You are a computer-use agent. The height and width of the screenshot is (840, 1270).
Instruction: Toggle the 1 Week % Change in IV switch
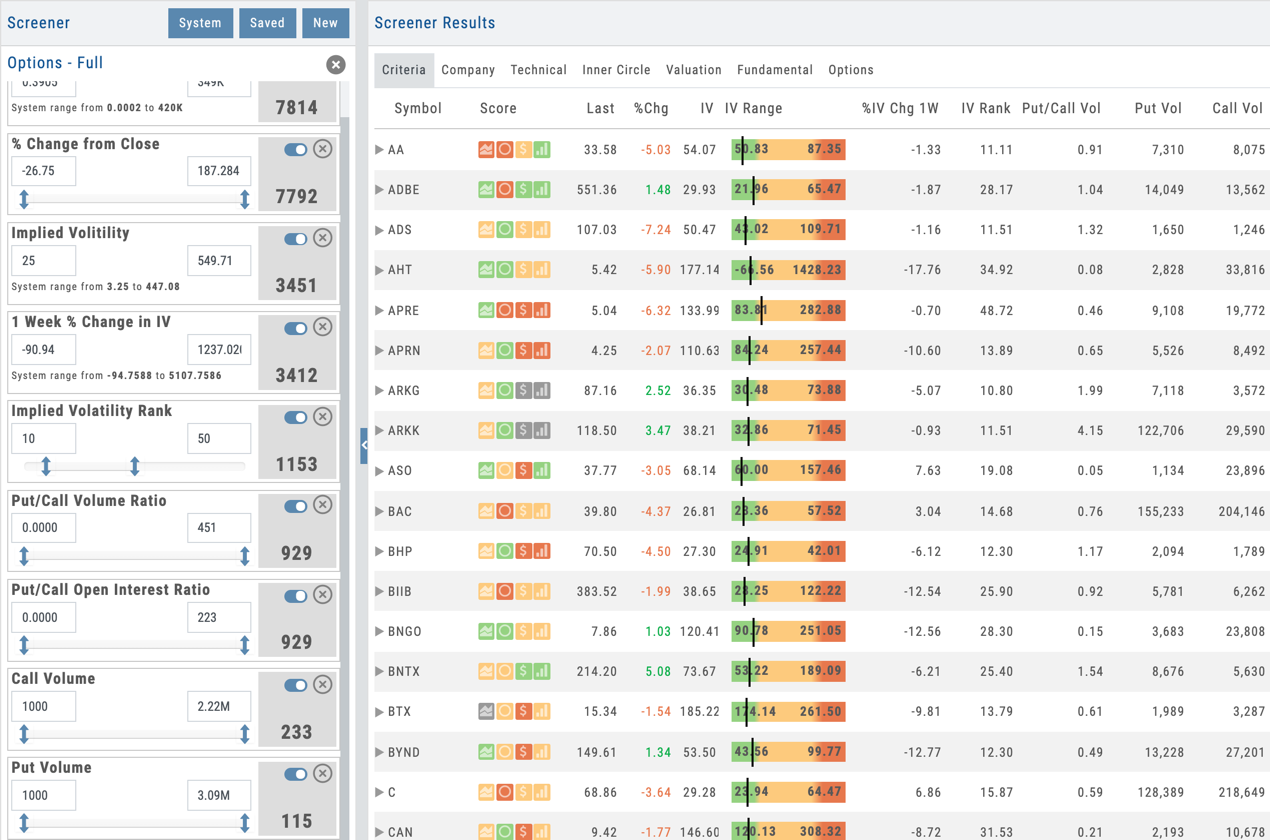point(295,328)
